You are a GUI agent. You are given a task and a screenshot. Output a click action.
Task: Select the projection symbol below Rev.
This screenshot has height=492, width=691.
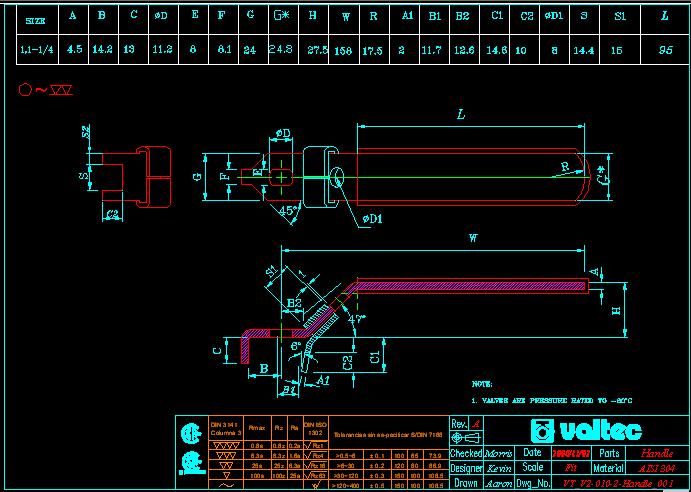[460, 438]
